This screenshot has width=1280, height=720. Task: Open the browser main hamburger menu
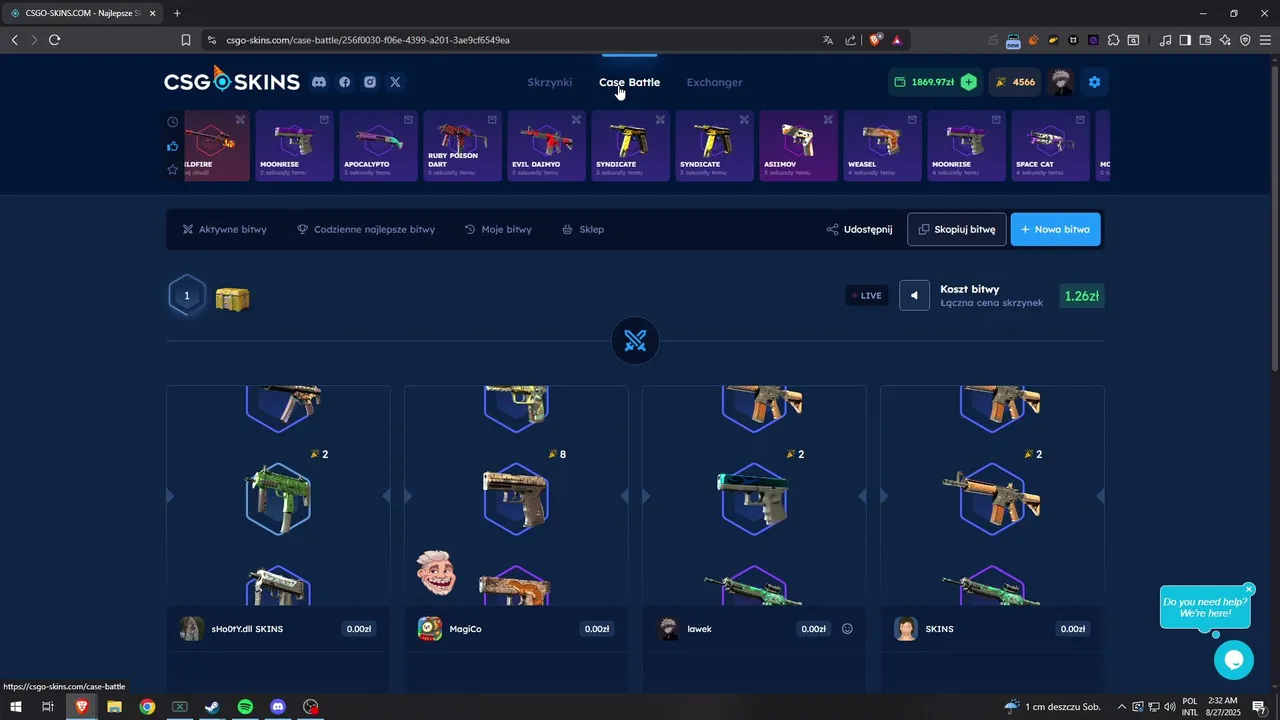[1266, 40]
